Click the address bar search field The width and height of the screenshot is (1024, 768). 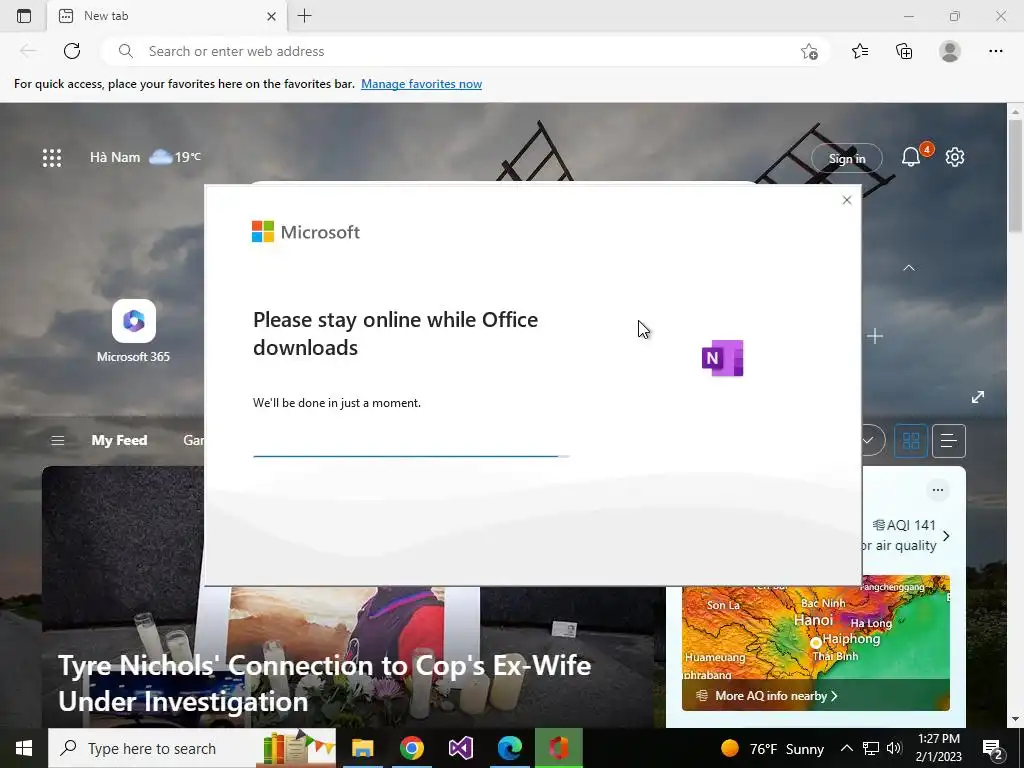(x=464, y=51)
